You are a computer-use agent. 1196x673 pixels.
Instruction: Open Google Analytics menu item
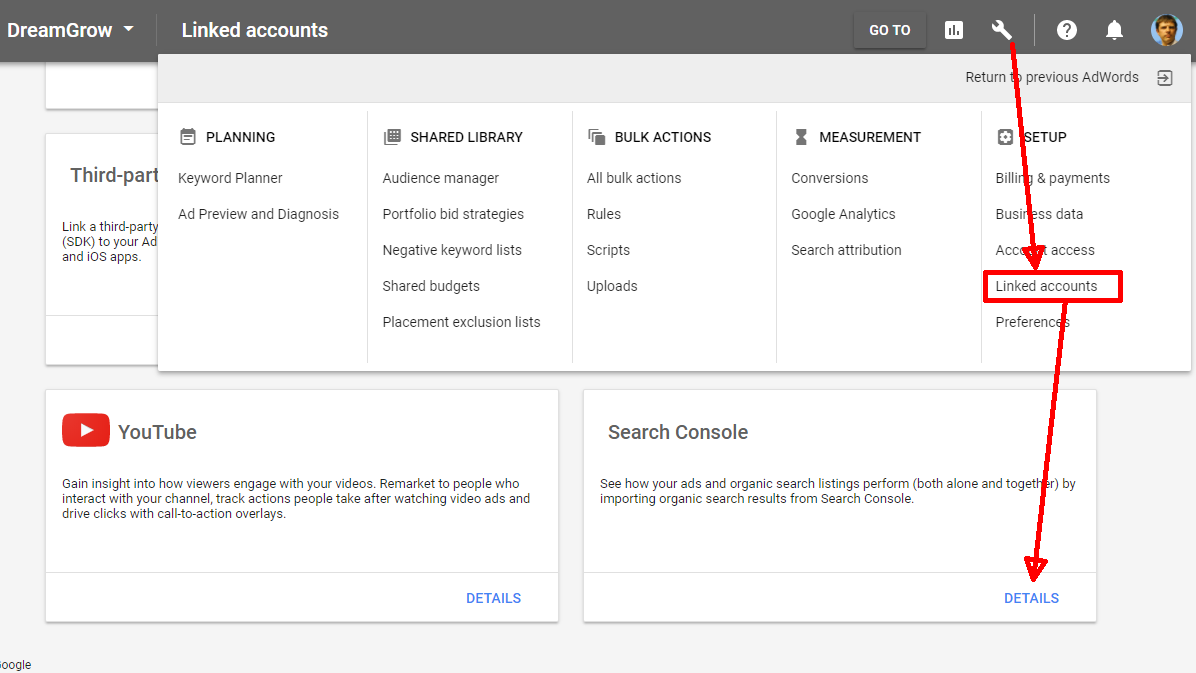pos(843,214)
